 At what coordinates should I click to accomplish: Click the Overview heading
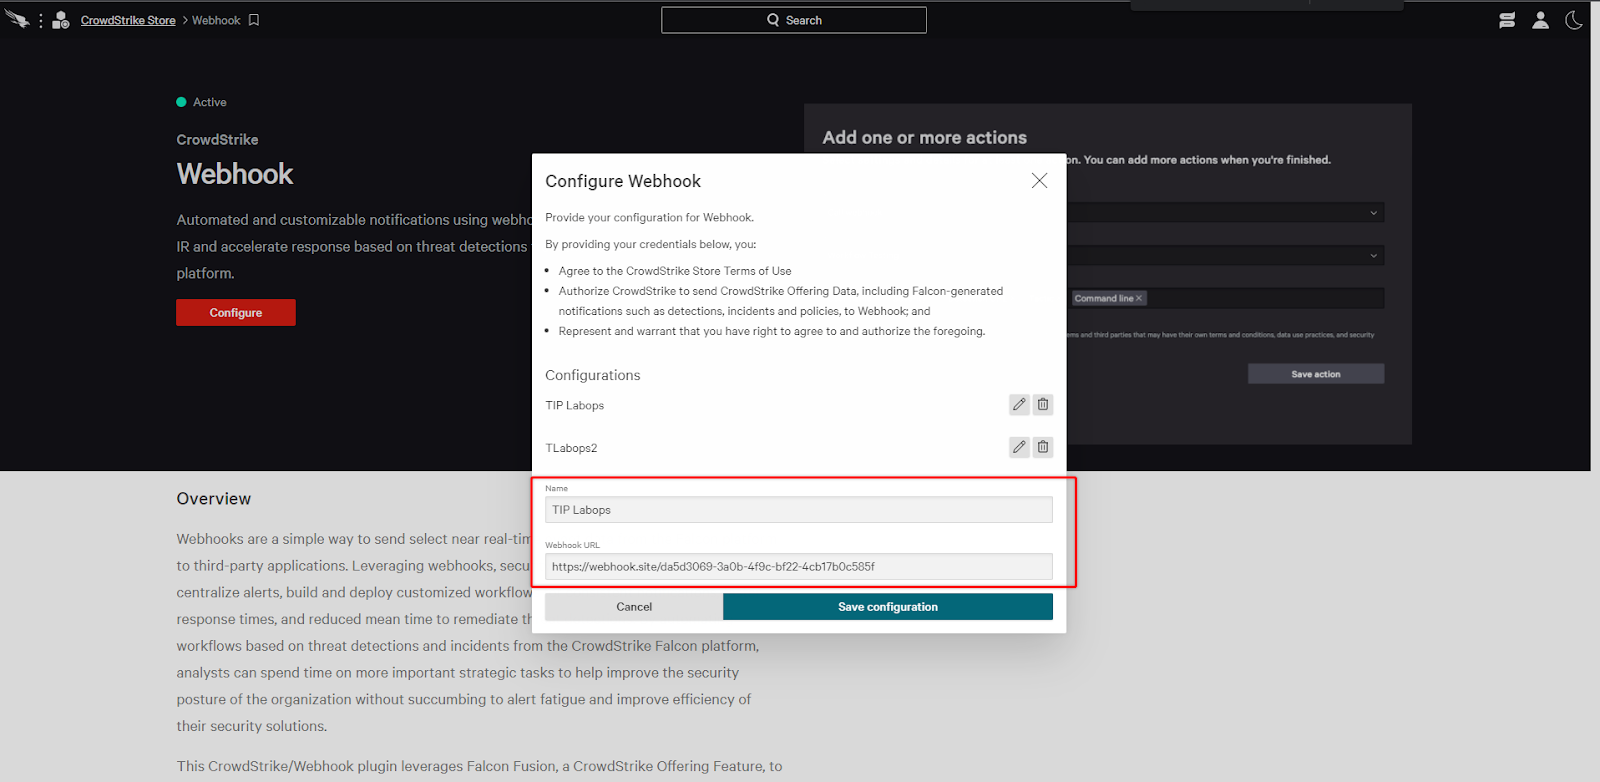click(214, 499)
